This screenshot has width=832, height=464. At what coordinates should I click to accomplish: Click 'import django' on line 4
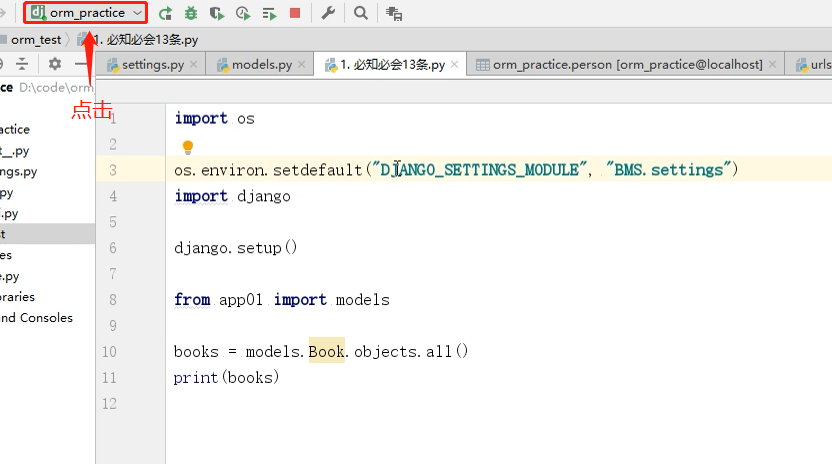[x=232, y=196]
